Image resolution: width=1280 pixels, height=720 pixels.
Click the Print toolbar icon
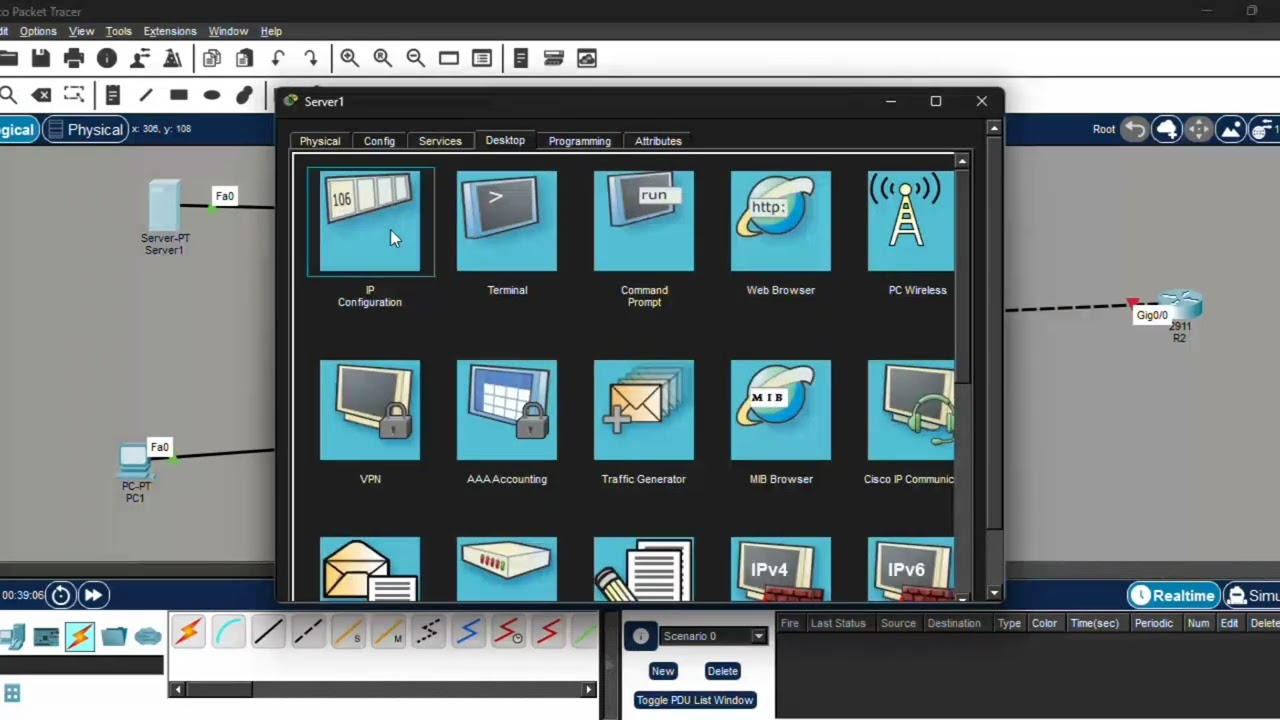click(74, 59)
